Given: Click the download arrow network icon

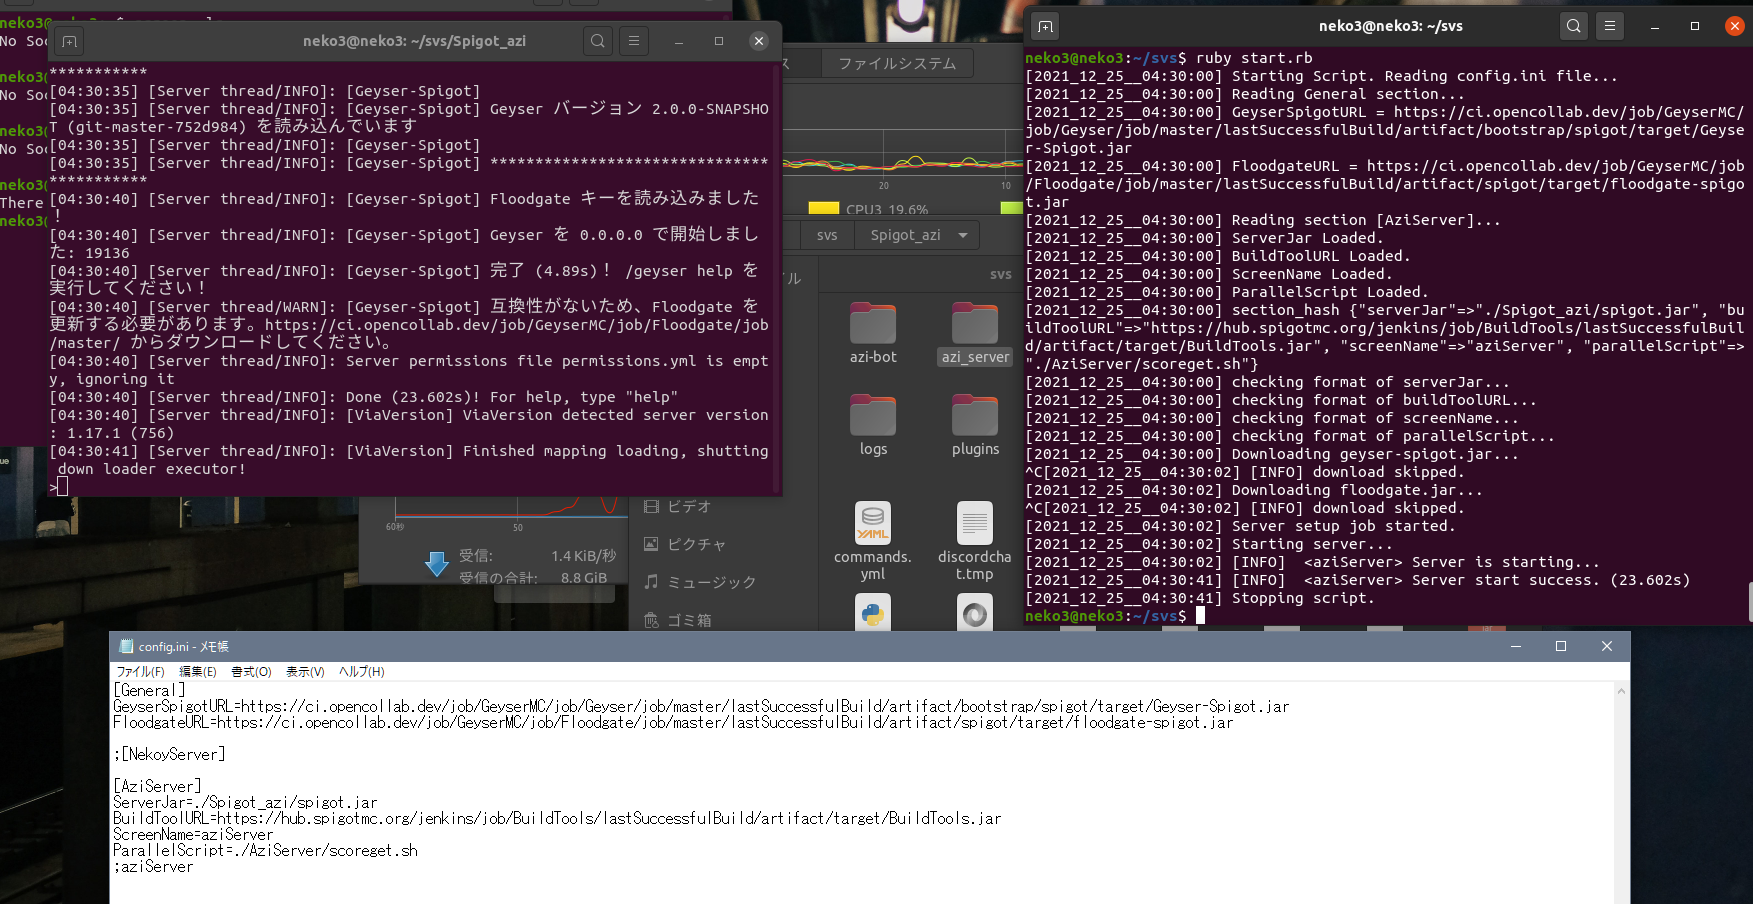Looking at the screenshot, I should point(437,564).
